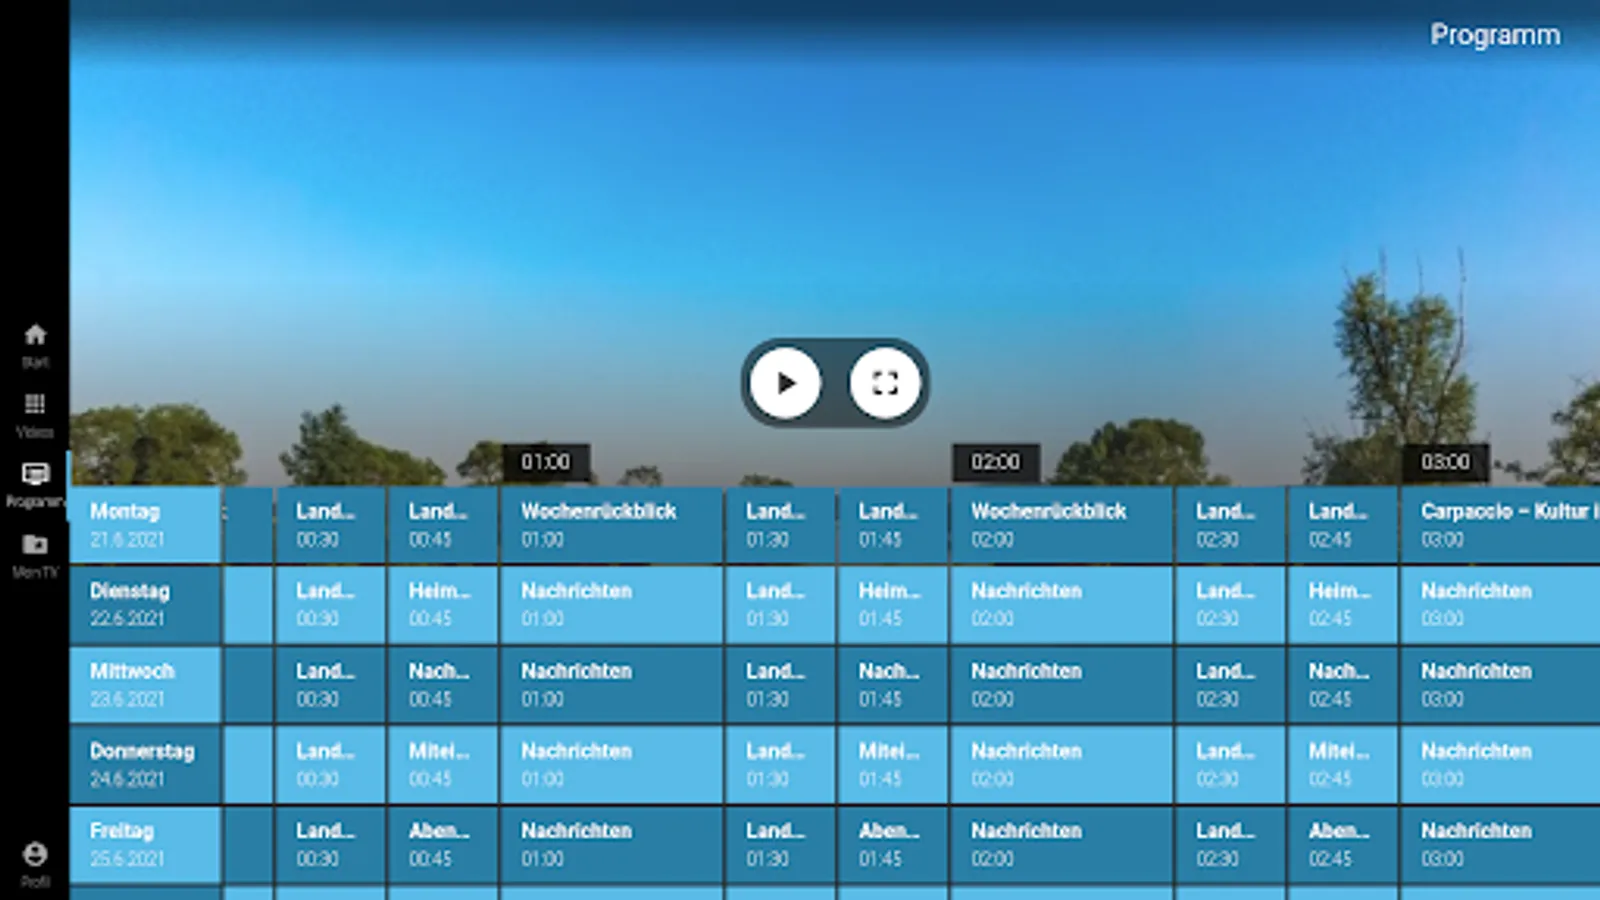Open Freitag's Aben... entry at 00:45

tap(443, 845)
